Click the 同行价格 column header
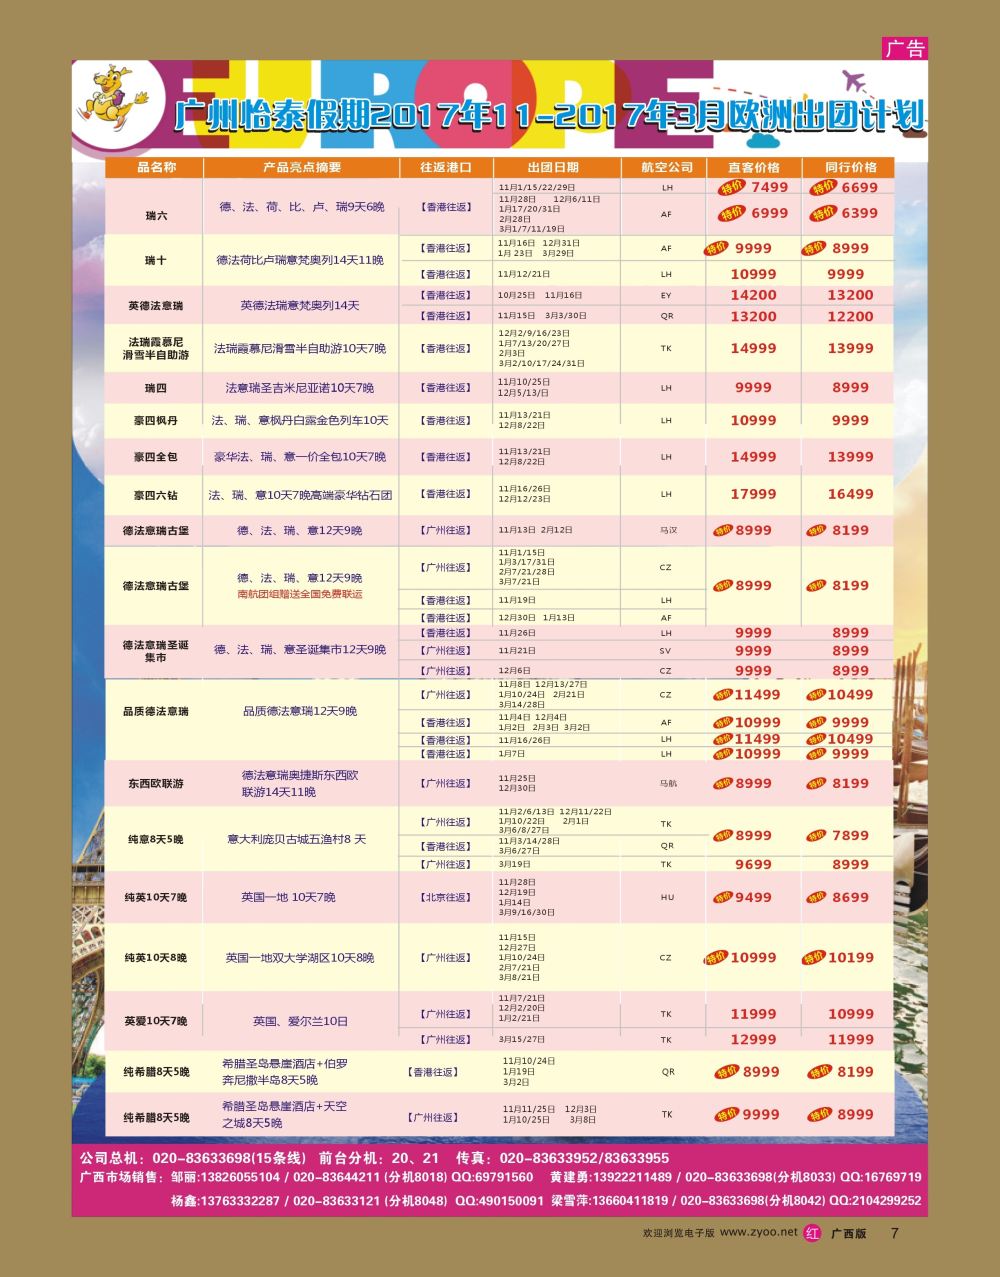Viewport: 1000px width, 1277px height. pos(851,167)
